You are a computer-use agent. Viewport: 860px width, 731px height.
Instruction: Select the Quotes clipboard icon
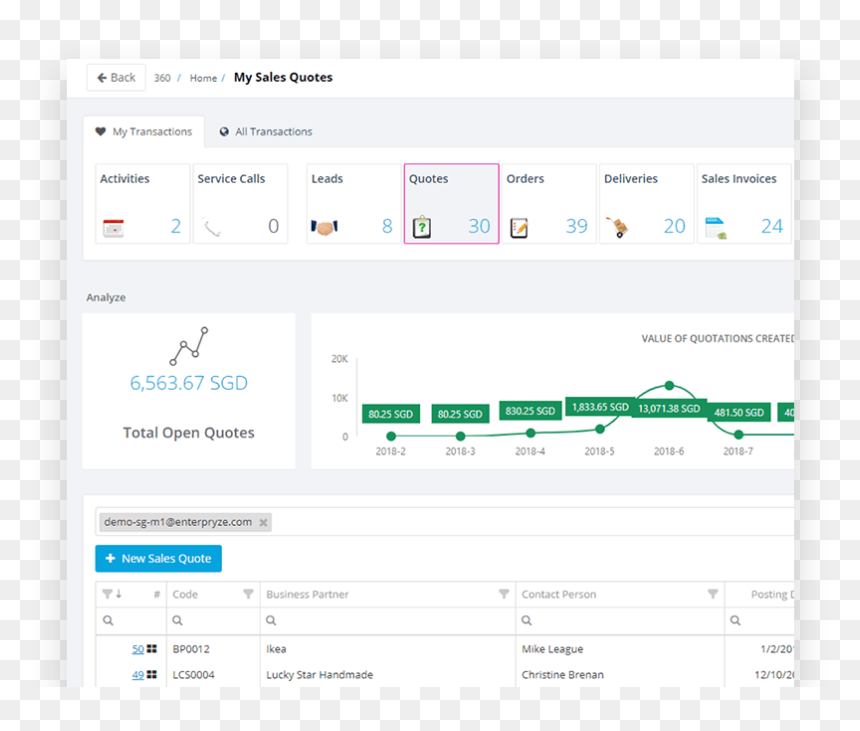pos(422,226)
